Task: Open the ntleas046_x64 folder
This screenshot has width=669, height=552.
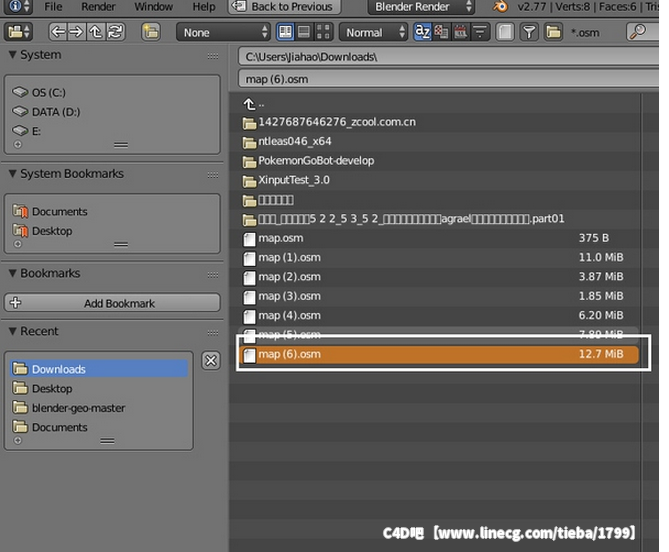Action: (439, 142)
